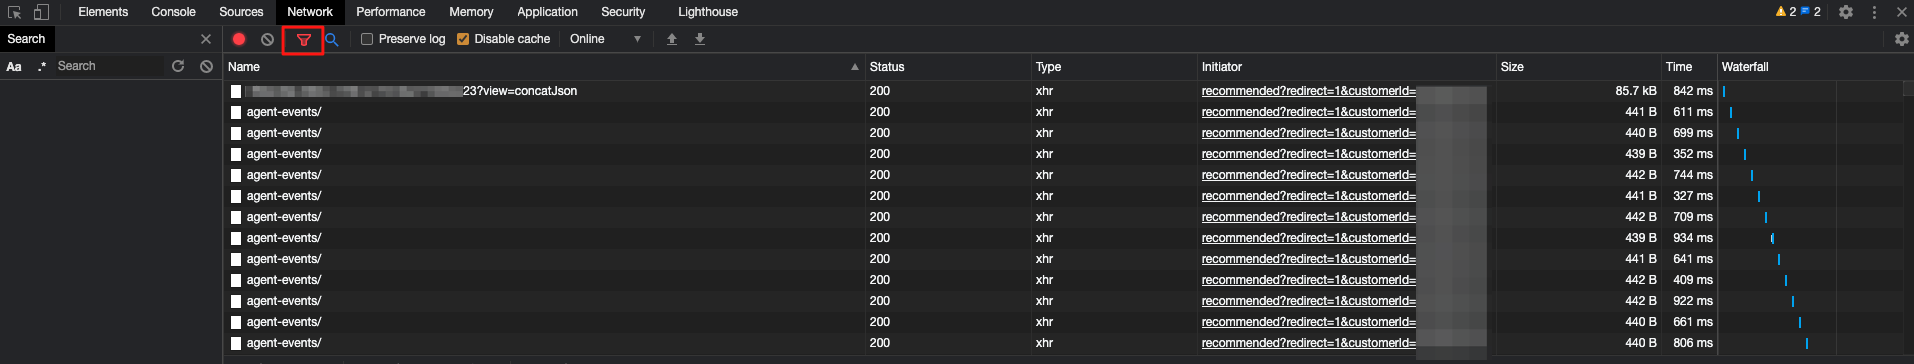This screenshot has width=1914, height=364.
Task: Open Network settings gear at toolbar right
Action: click(1902, 39)
